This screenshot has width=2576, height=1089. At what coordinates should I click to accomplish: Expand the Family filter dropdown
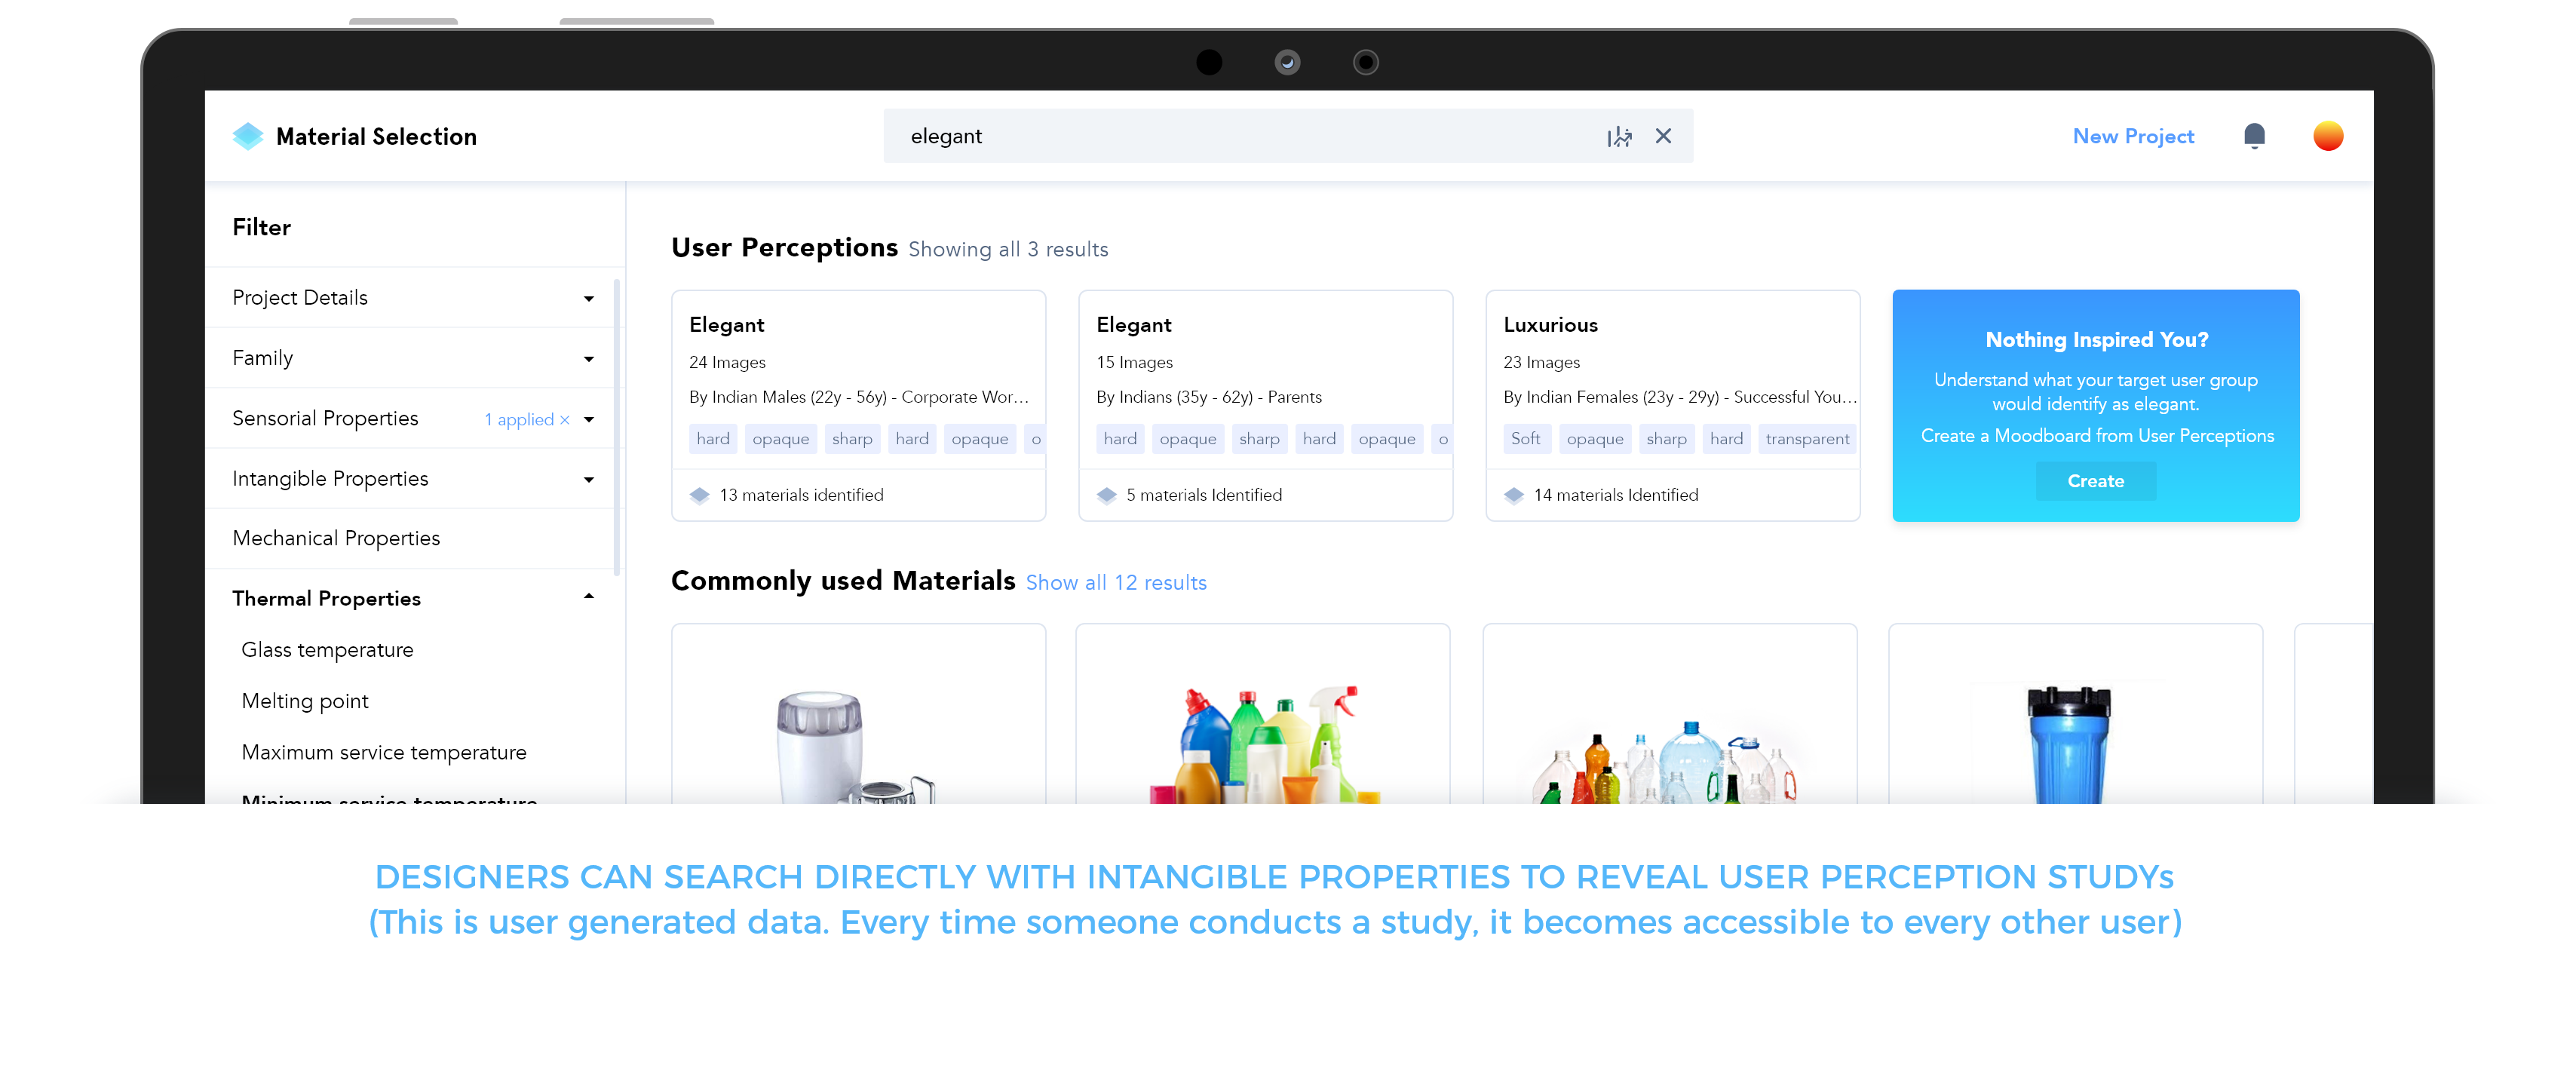(589, 358)
